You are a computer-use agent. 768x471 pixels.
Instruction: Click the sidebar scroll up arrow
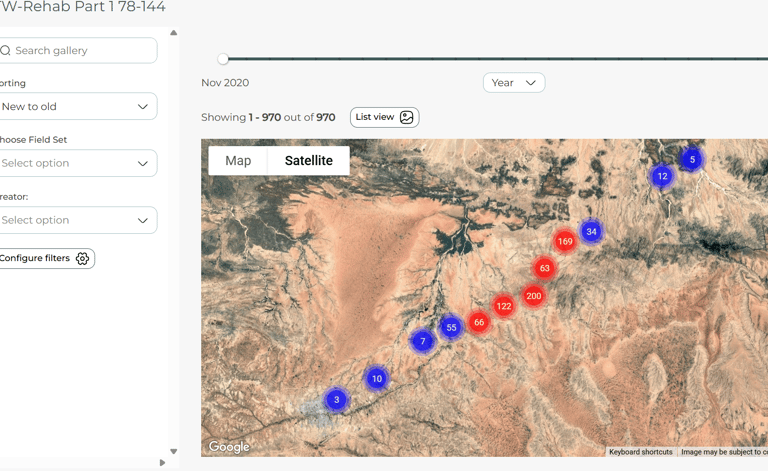(173, 33)
